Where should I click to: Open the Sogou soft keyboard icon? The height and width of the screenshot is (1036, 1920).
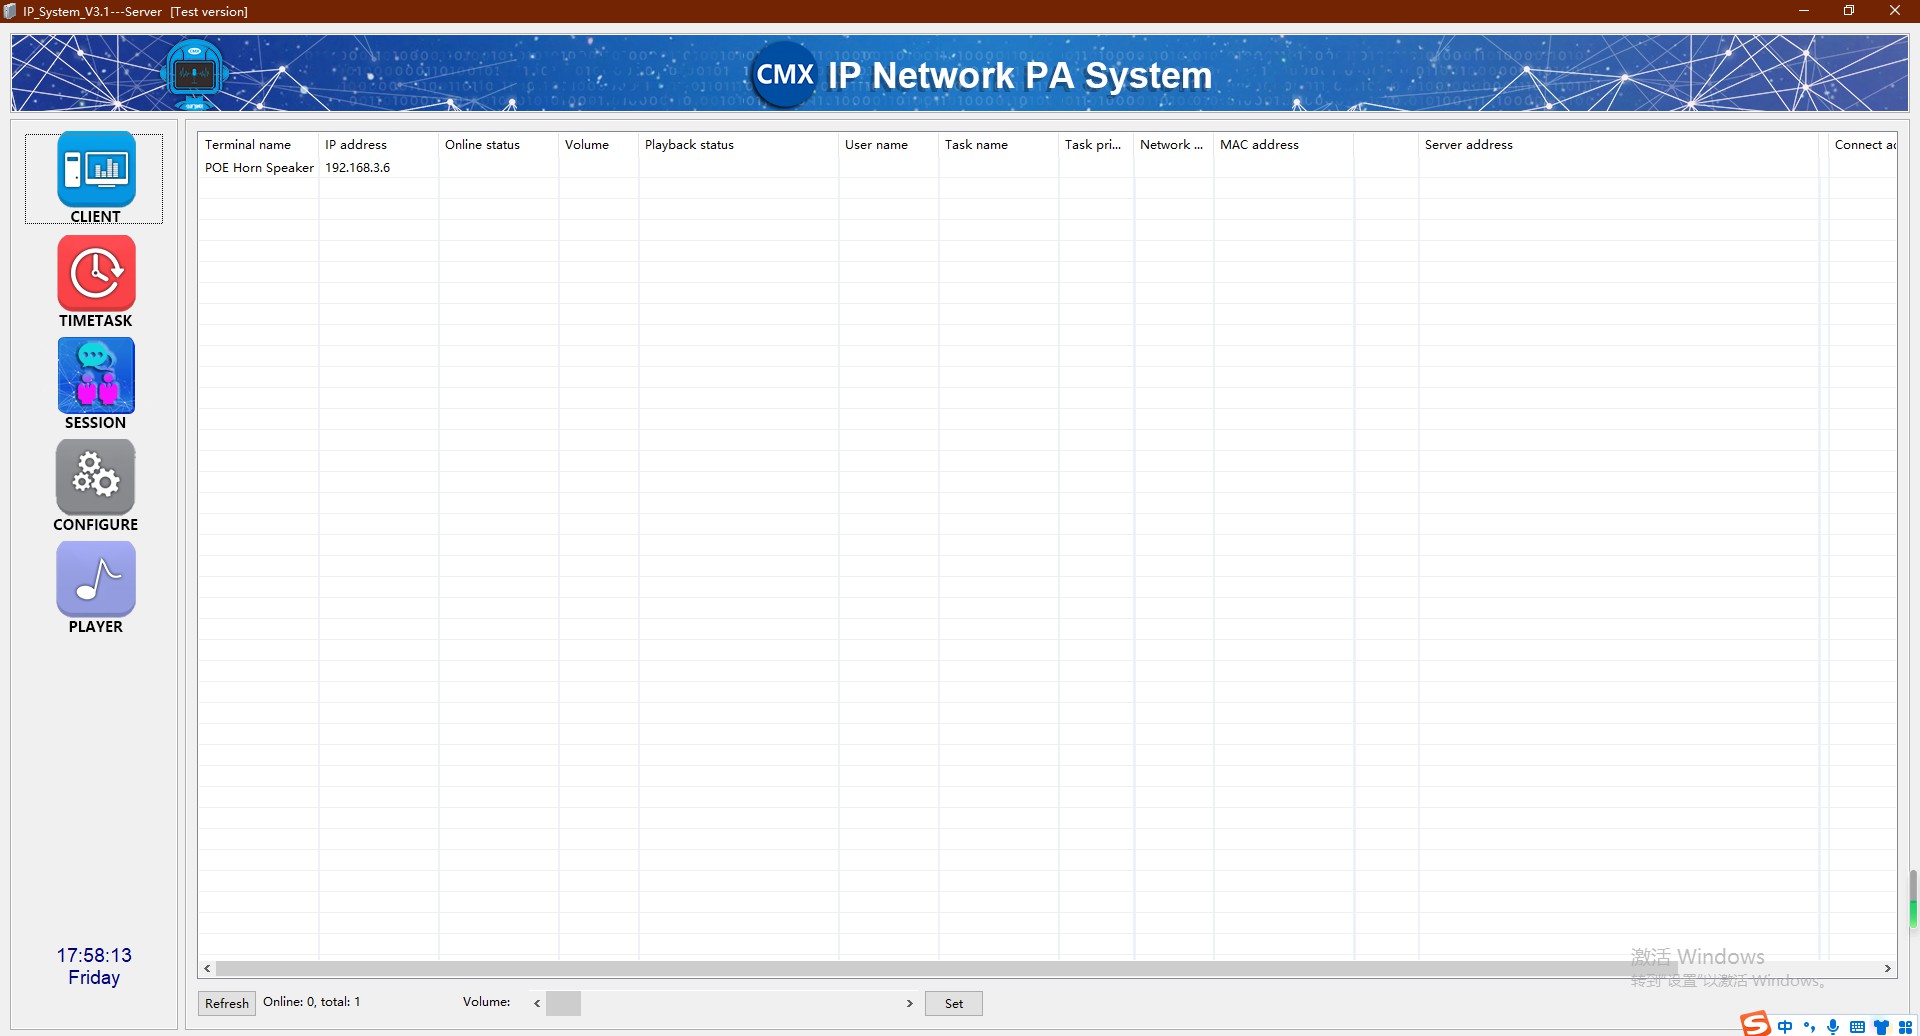click(x=1857, y=1027)
